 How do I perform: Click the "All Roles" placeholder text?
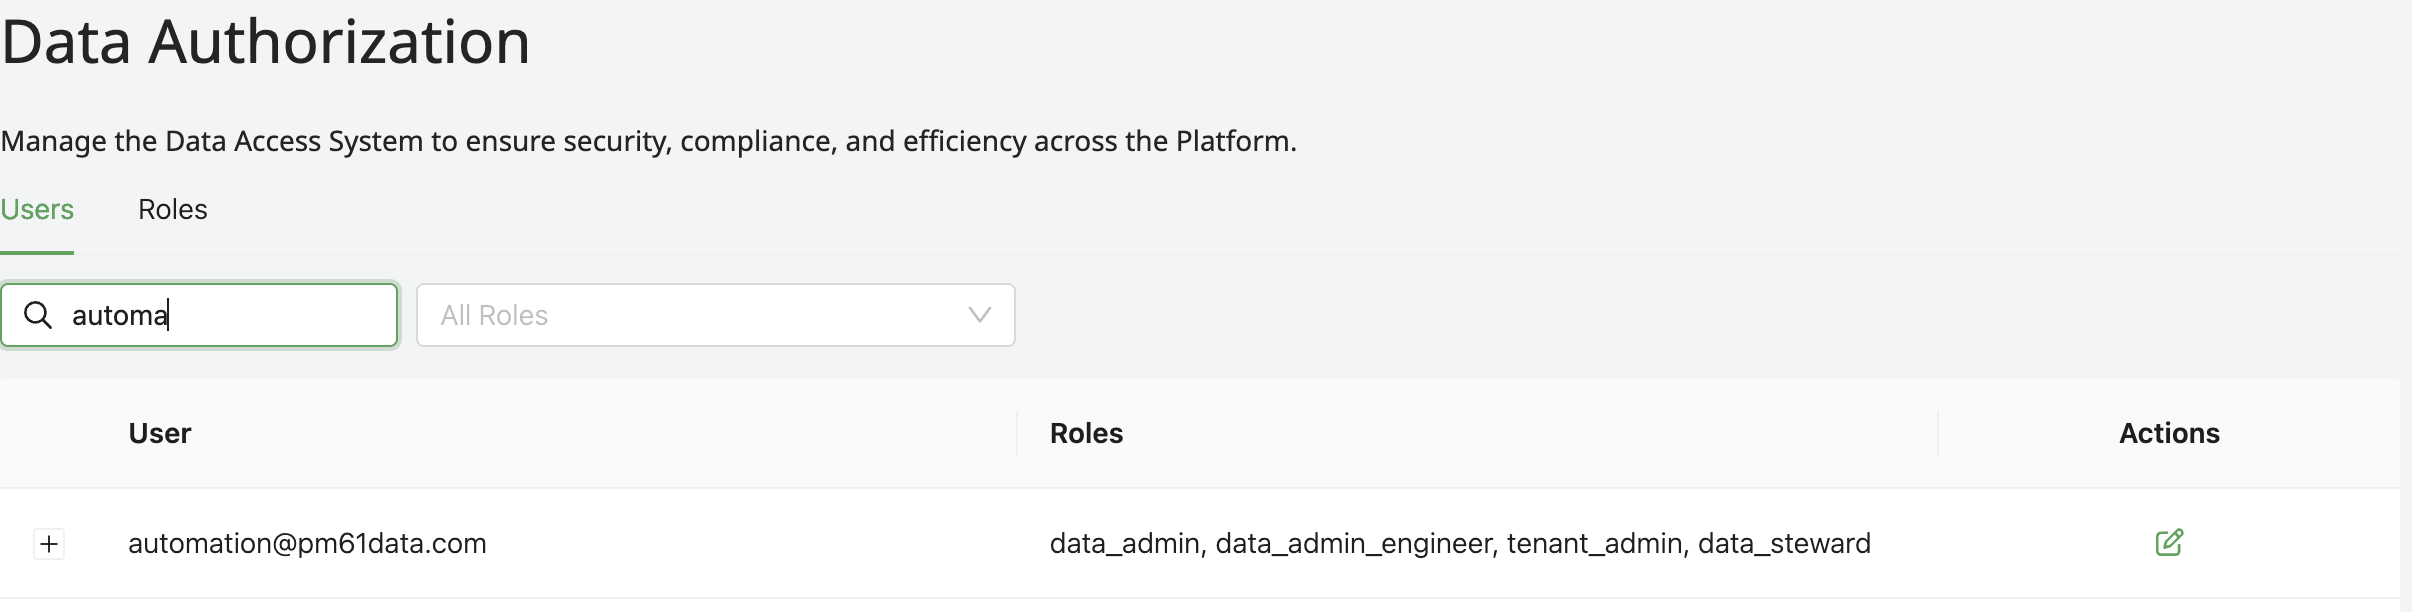[x=494, y=315]
